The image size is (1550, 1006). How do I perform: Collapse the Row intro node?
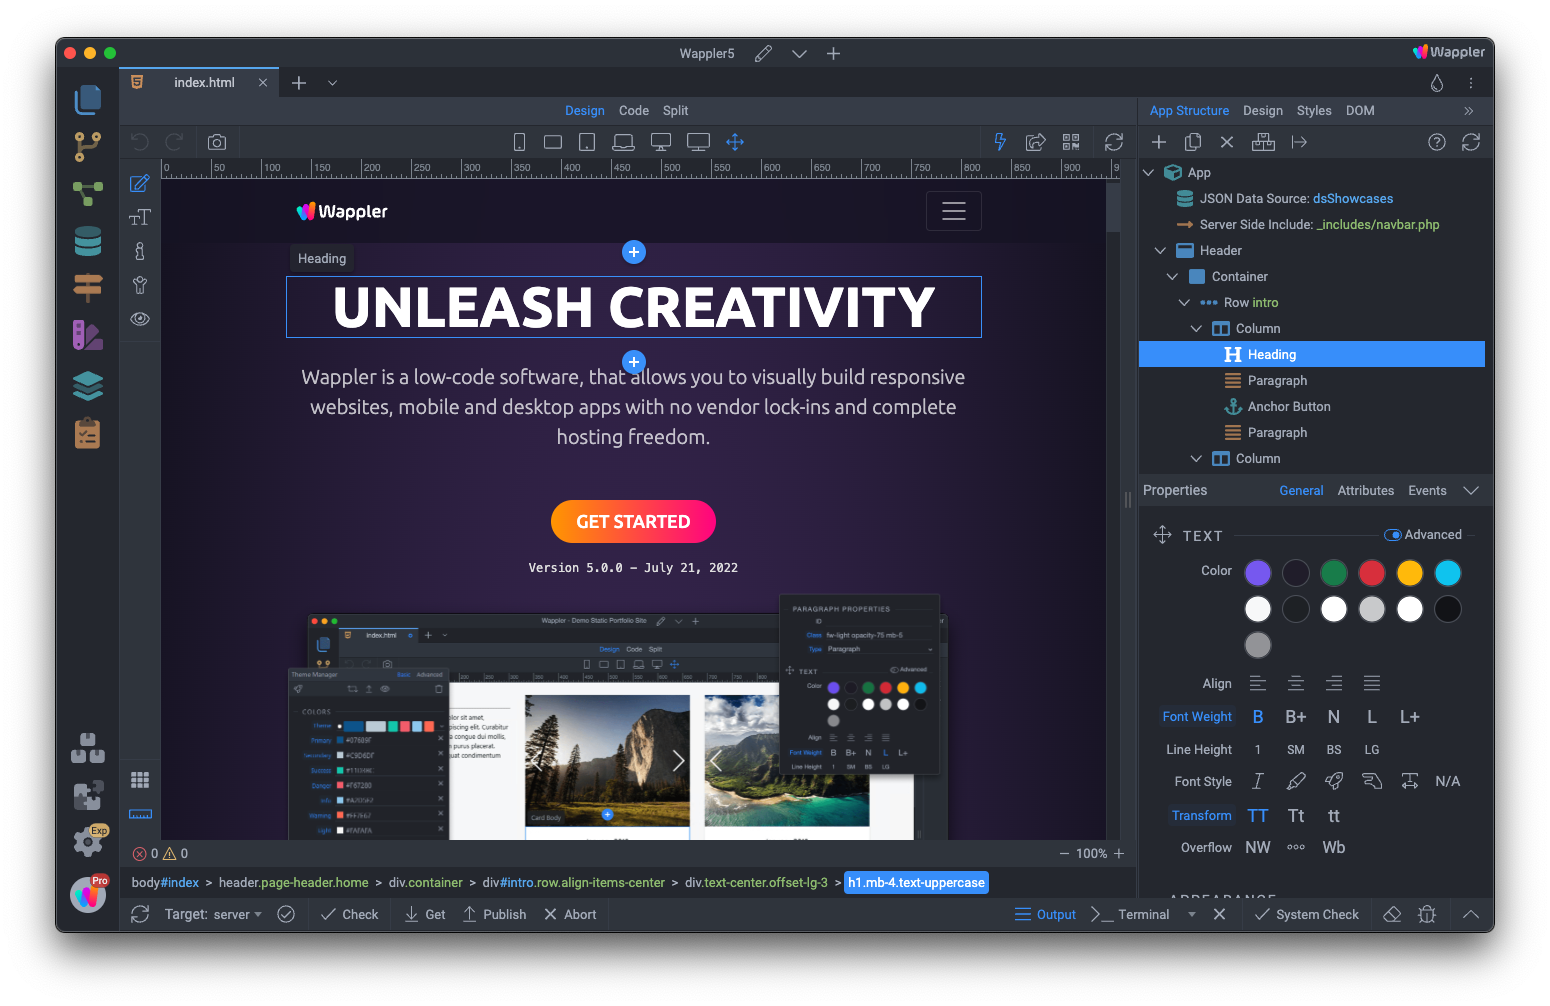(x=1184, y=303)
